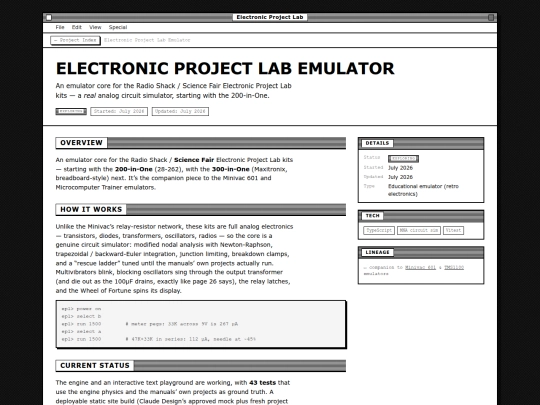Click bold Science Fair text in Overview

point(194,160)
